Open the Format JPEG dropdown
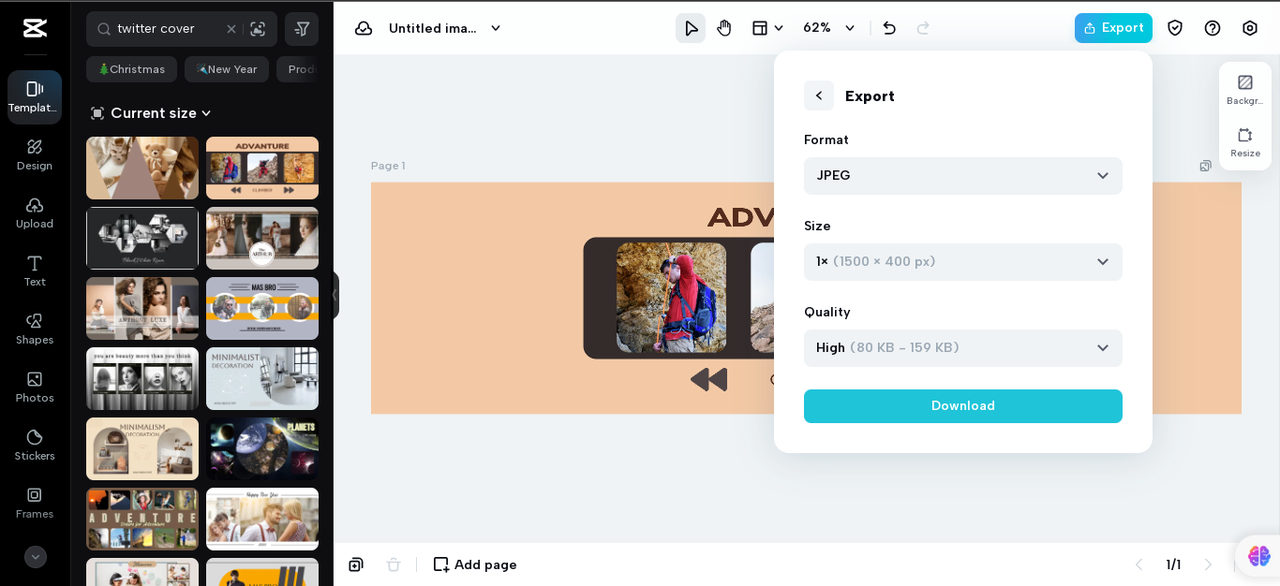This screenshot has width=1280, height=586. pos(963,176)
